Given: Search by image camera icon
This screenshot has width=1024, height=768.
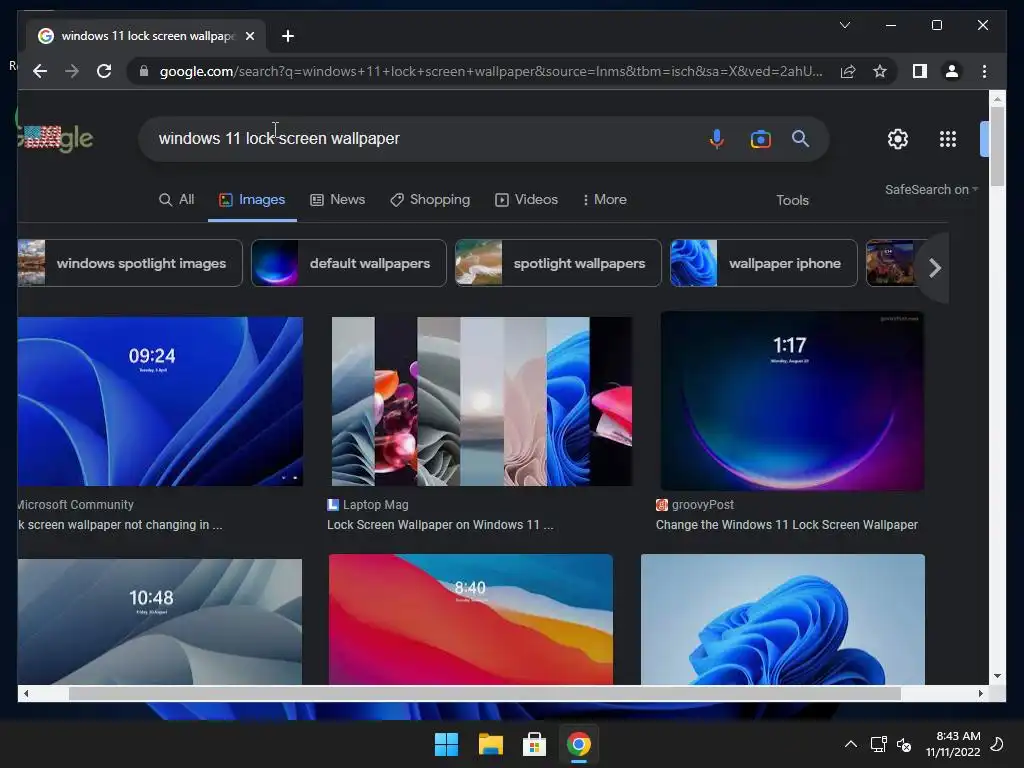Looking at the screenshot, I should coord(760,139).
